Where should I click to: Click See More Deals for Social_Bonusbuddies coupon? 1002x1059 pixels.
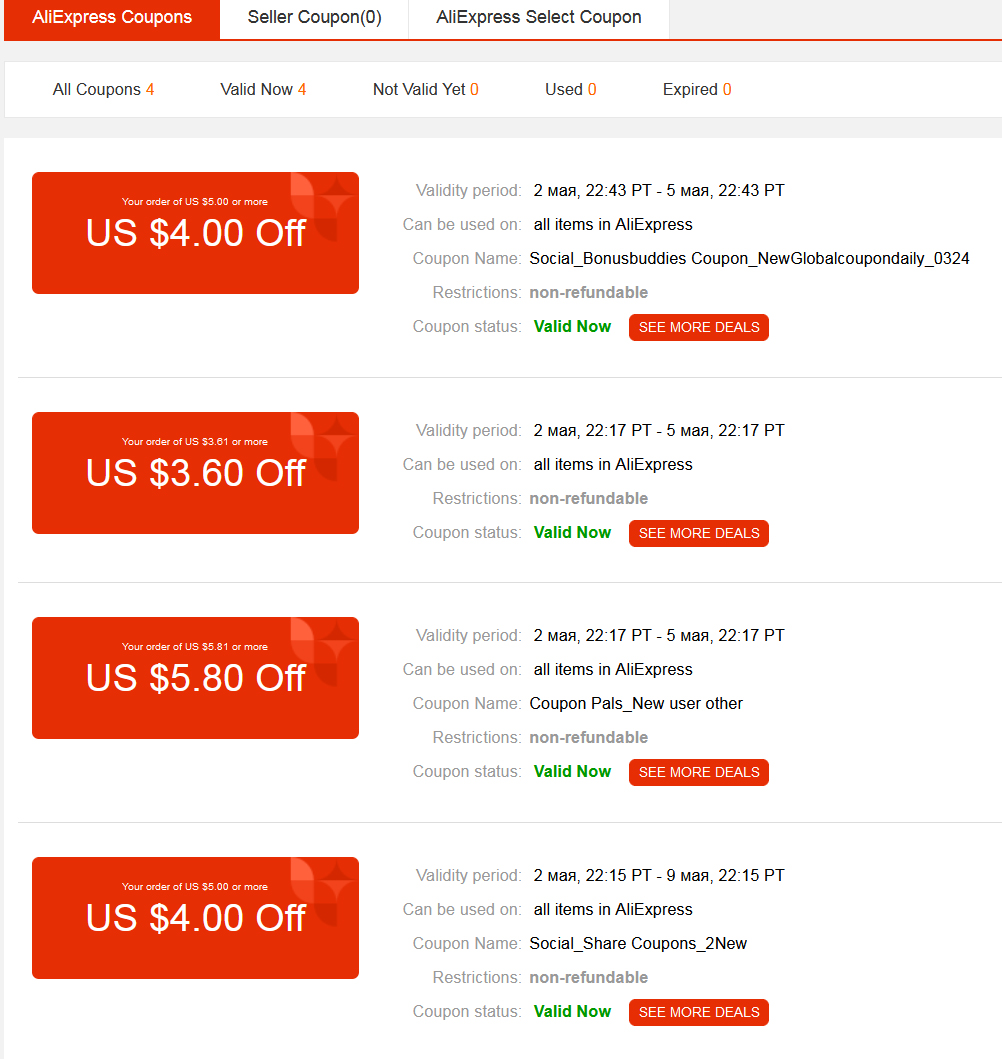click(x=699, y=328)
